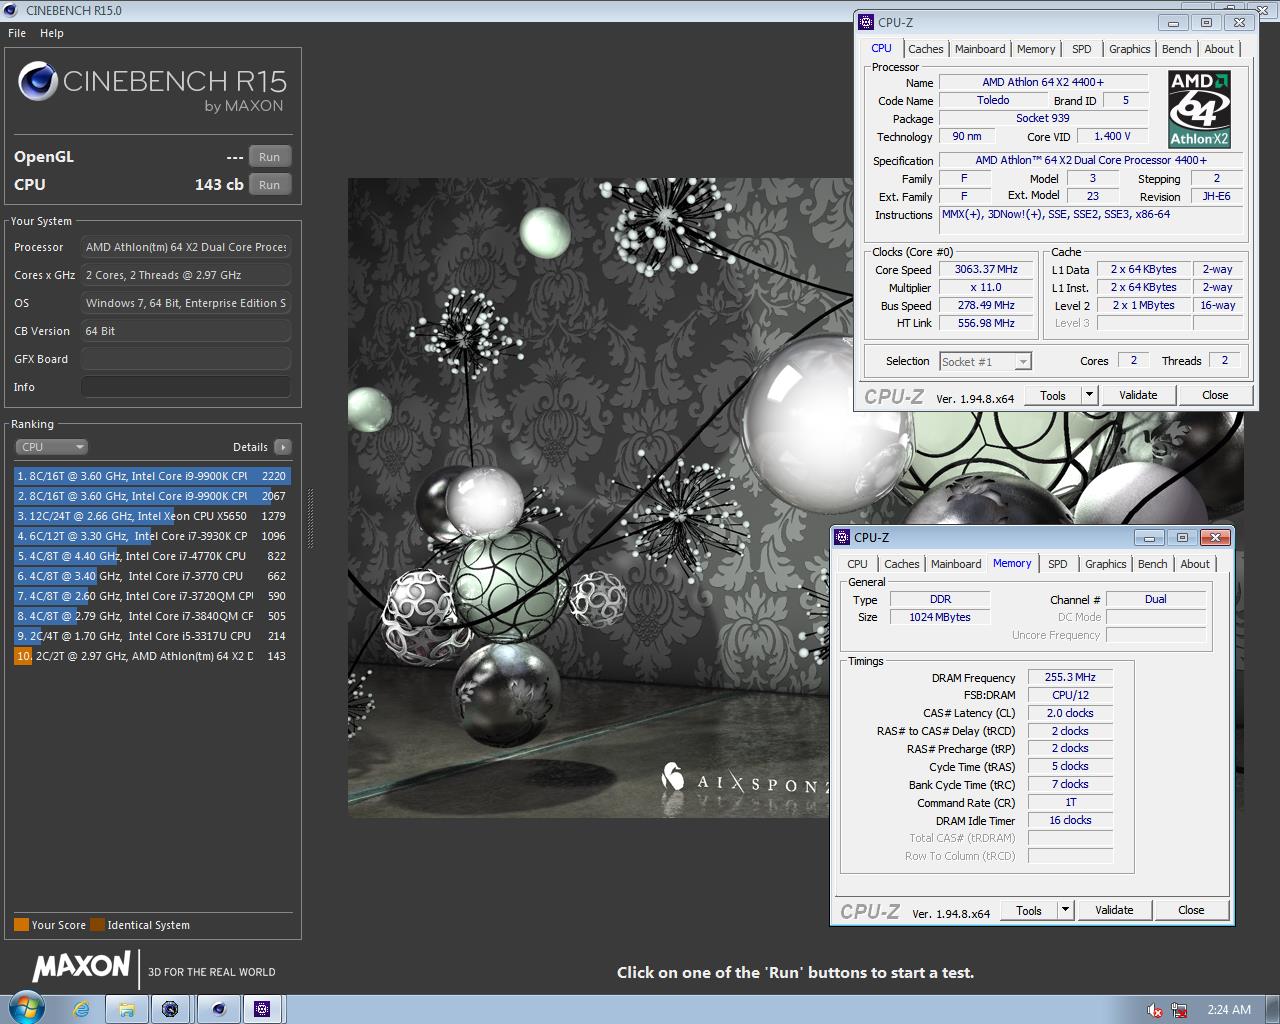Click the MAXON logo at bottom
The width and height of the screenshot is (1280, 1024).
pos(82,966)
